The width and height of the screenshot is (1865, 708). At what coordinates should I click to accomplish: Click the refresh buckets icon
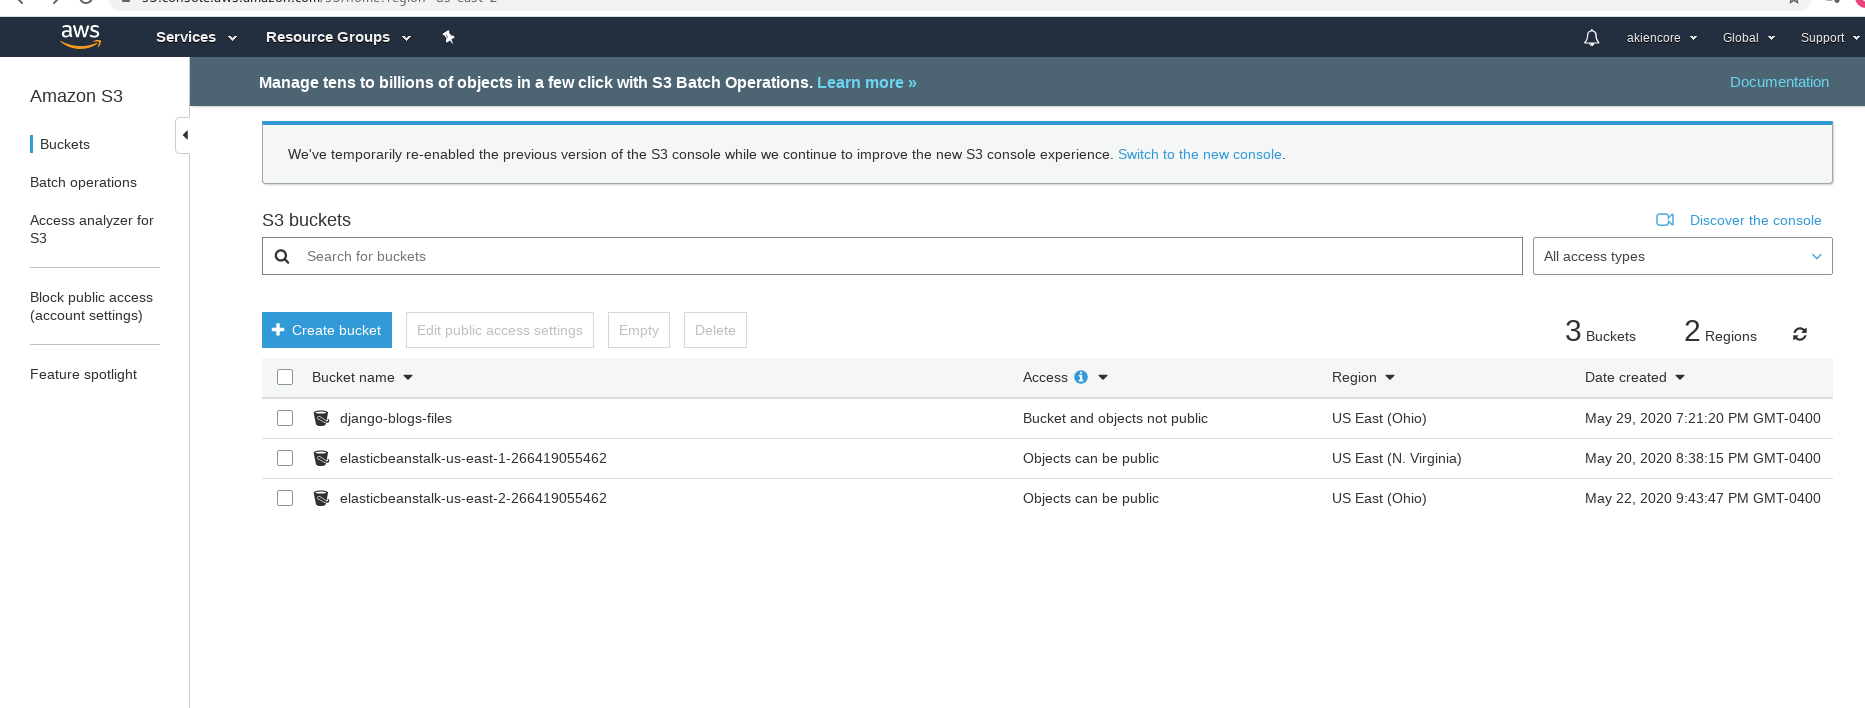1799,334
